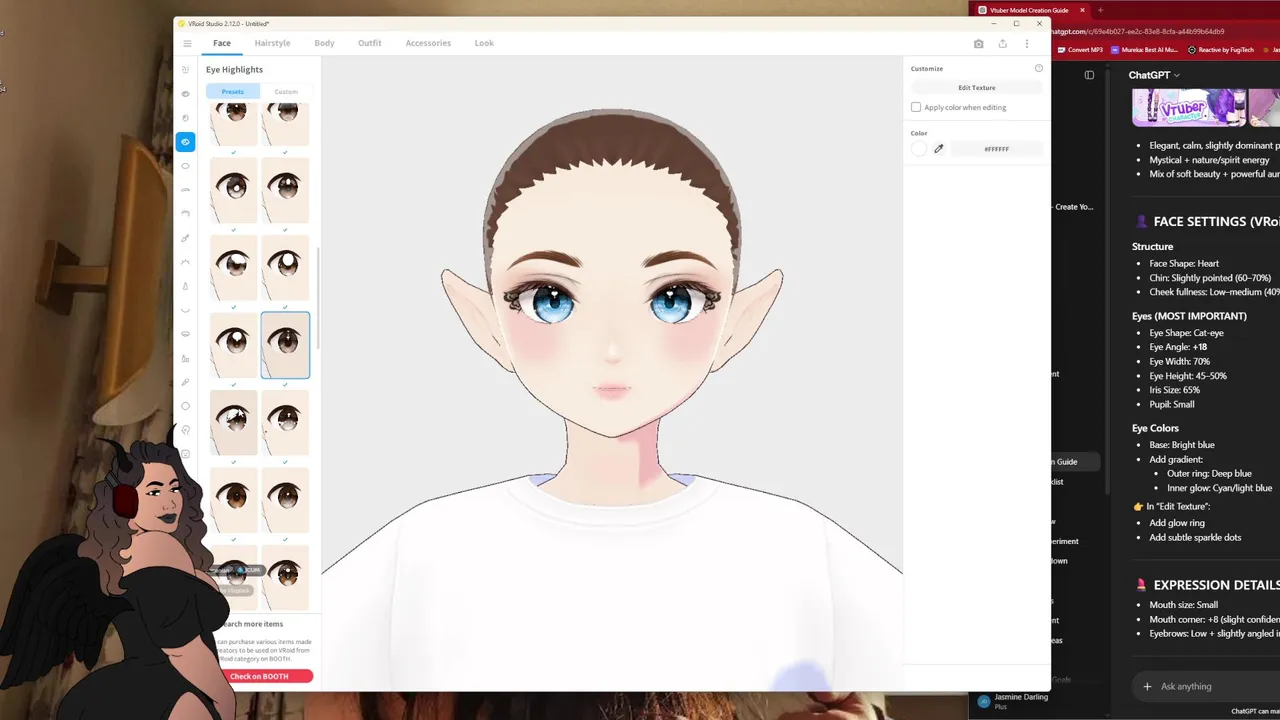This screenshot has width=1280, height=720.
Task: Open the Eyeliner brush category icon
Action: (x=185, y=238)
